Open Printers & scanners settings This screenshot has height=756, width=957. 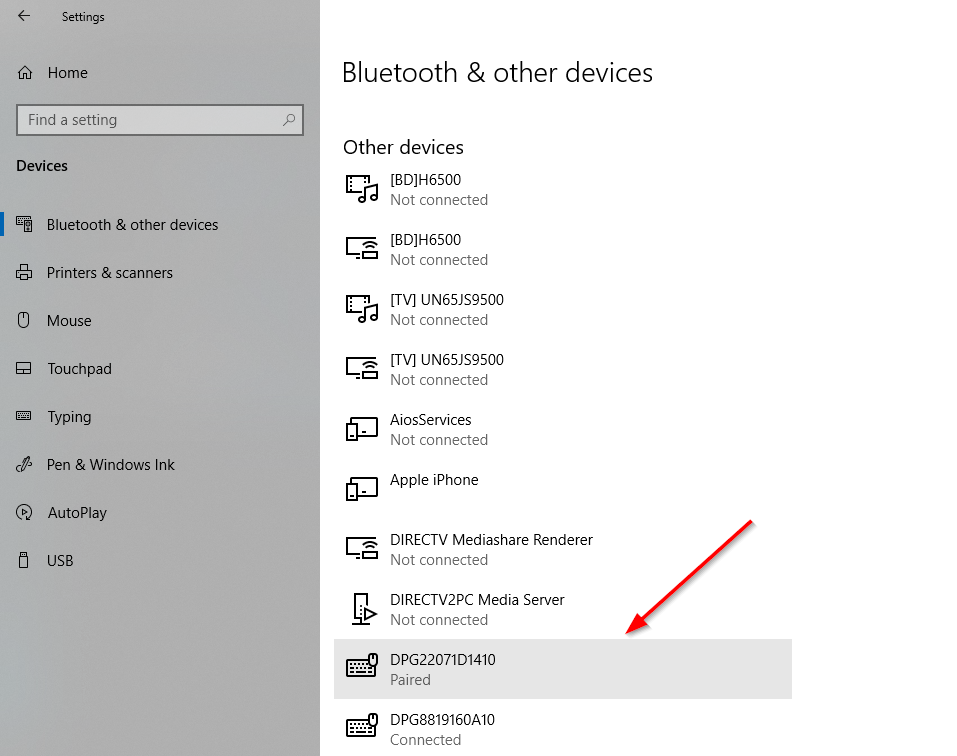tap(109, 273)
